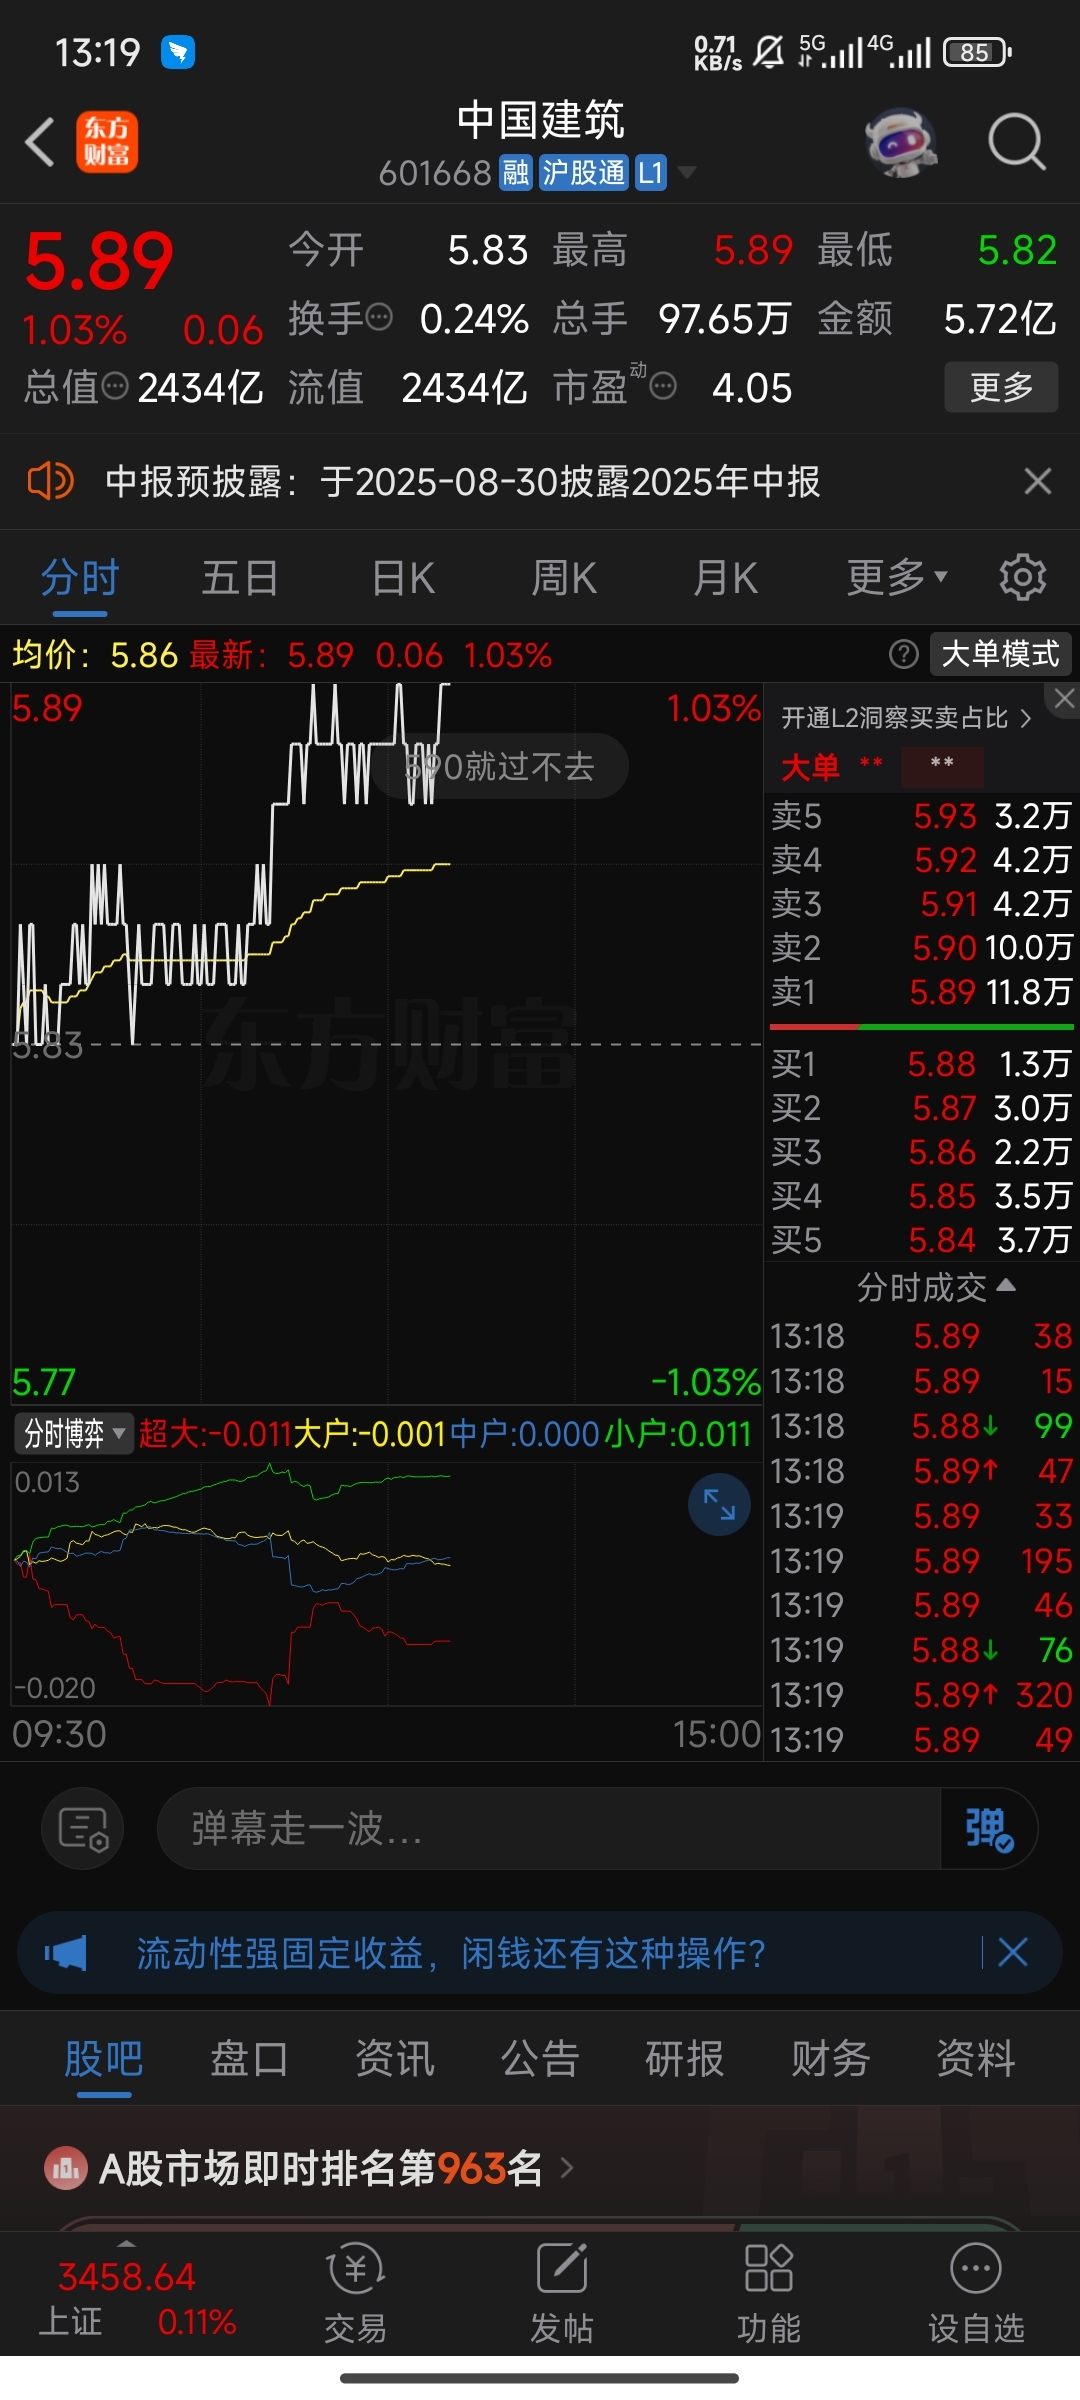Switch to 资讯 tab
Viewport: 1080px width, 2400px height.
point(395,2059)
